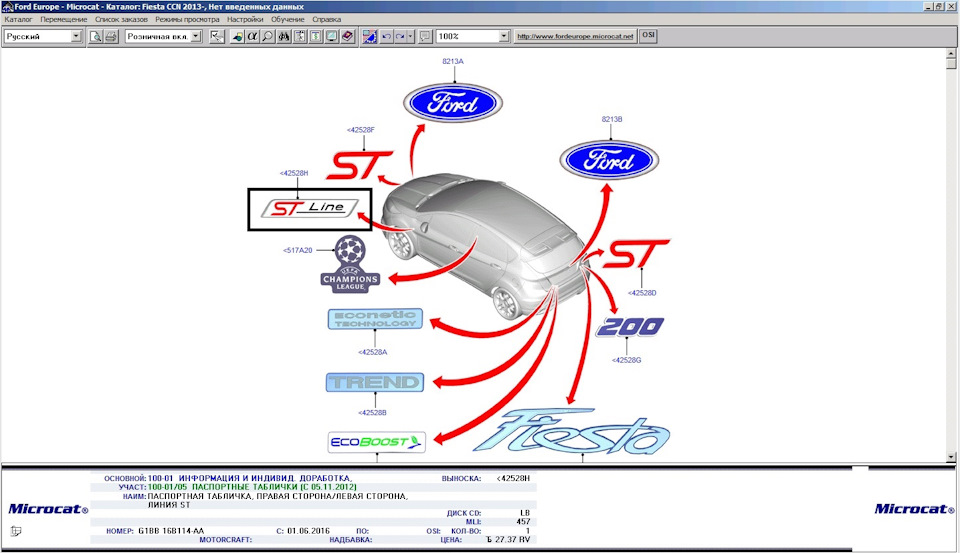Click the monitor screen toolbar icon
Image resolution: width=960 pixels, height=553 pixels.
pos(331,36)
